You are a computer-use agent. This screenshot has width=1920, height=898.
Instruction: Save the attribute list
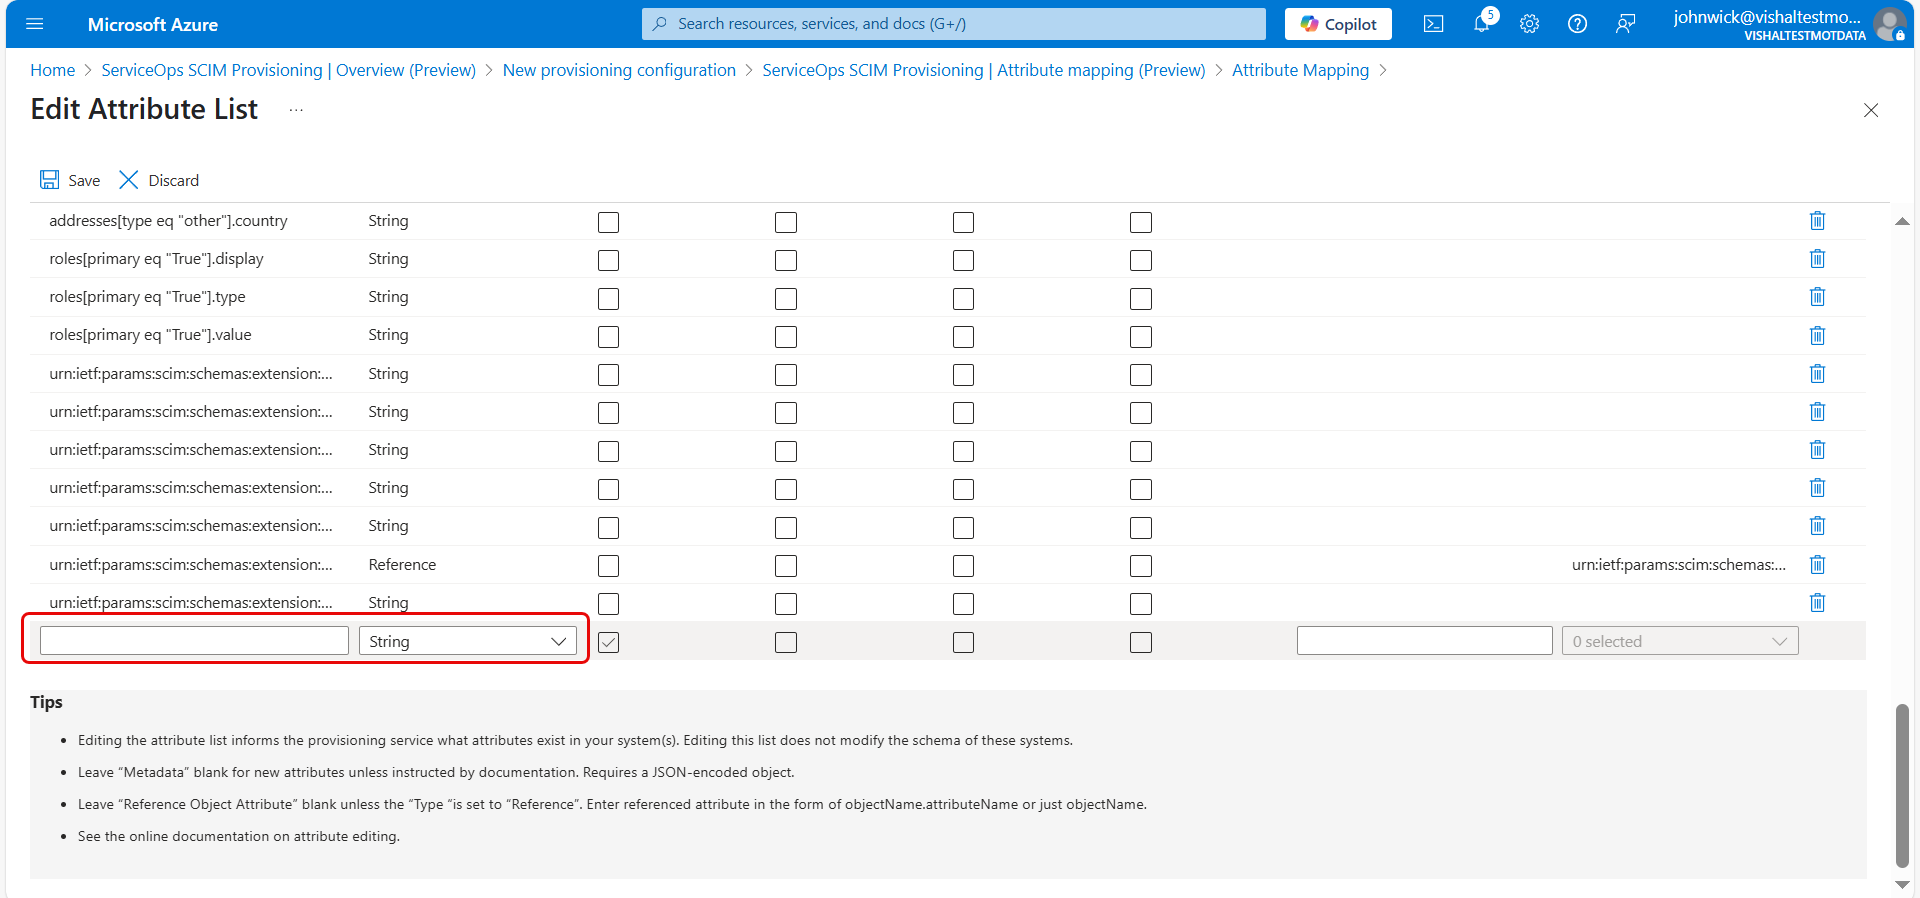point(70,180)
